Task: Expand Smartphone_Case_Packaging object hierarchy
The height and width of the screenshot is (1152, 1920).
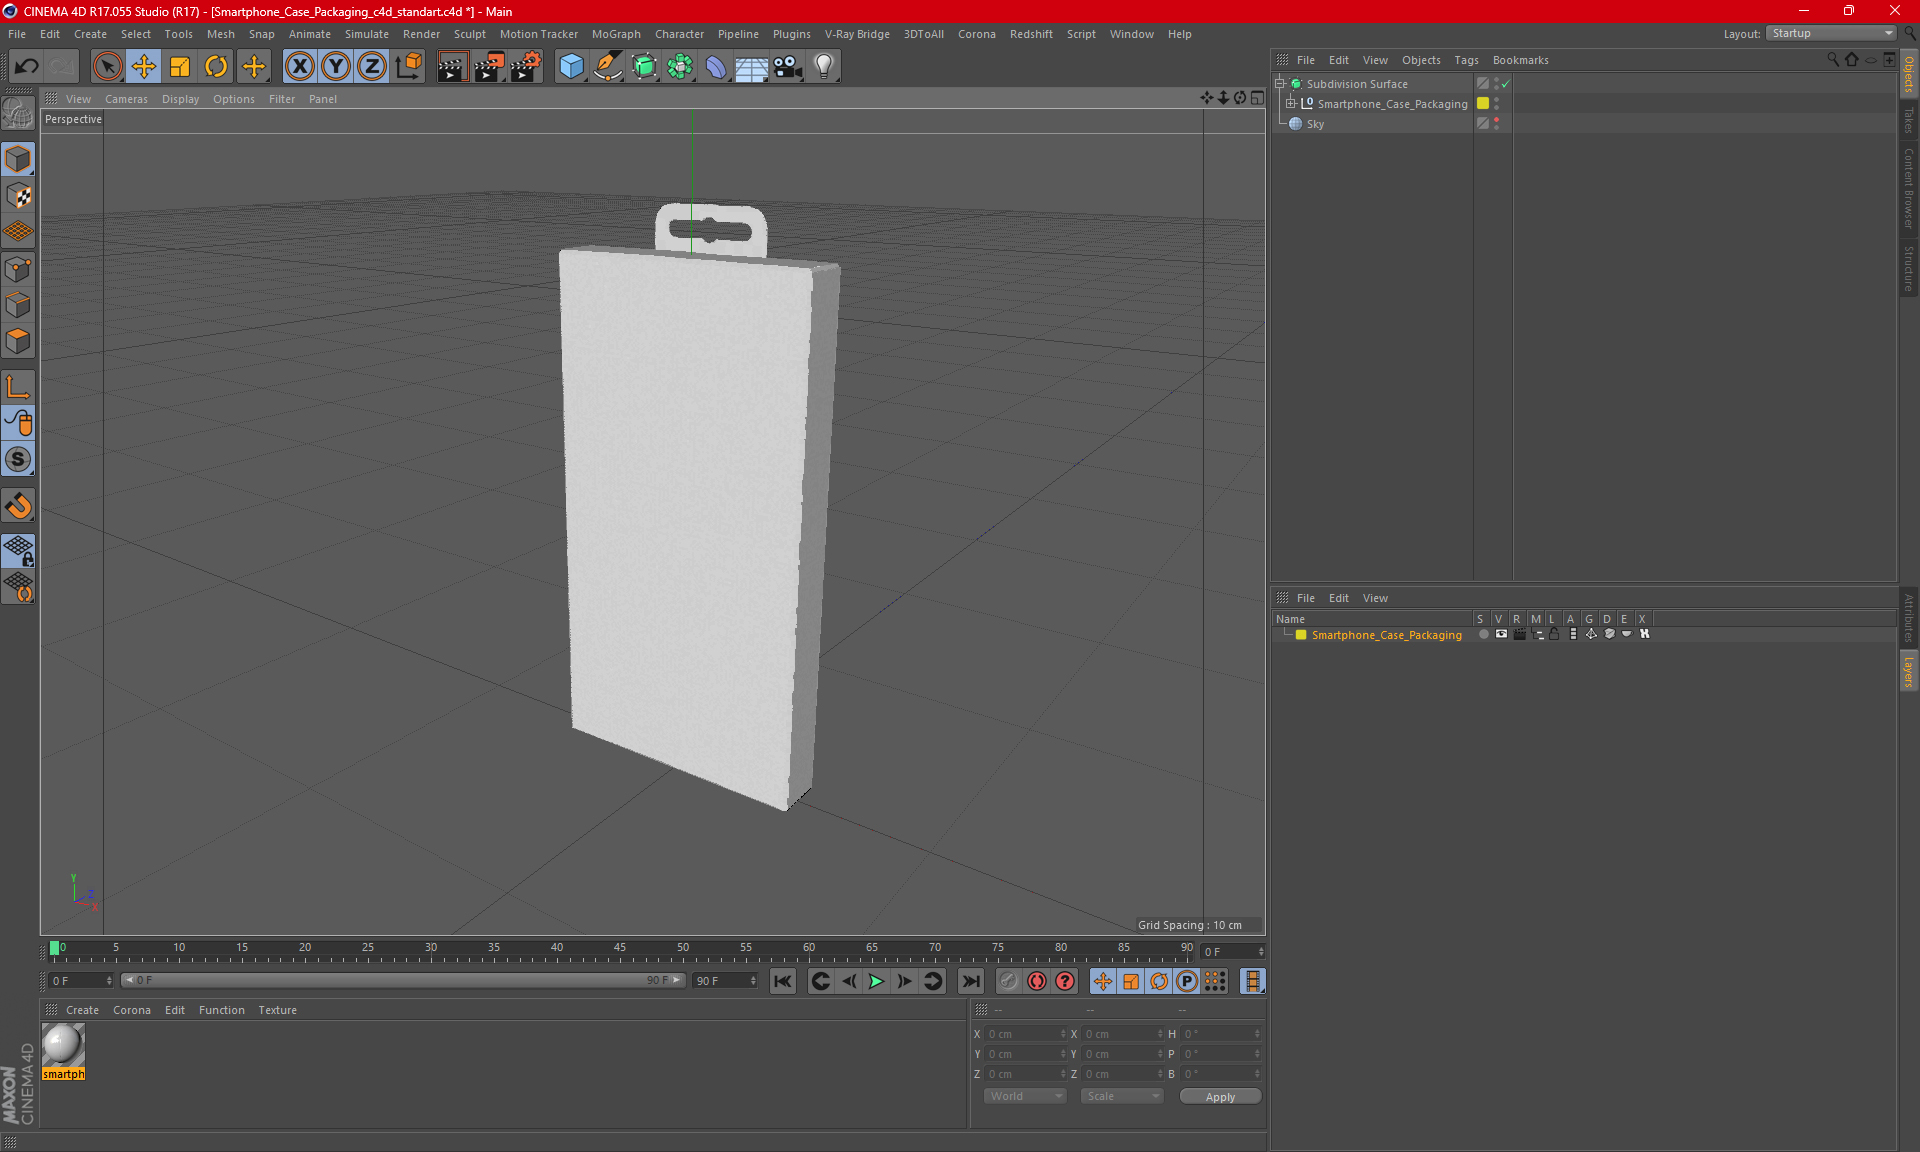Action: [1291, 104]
